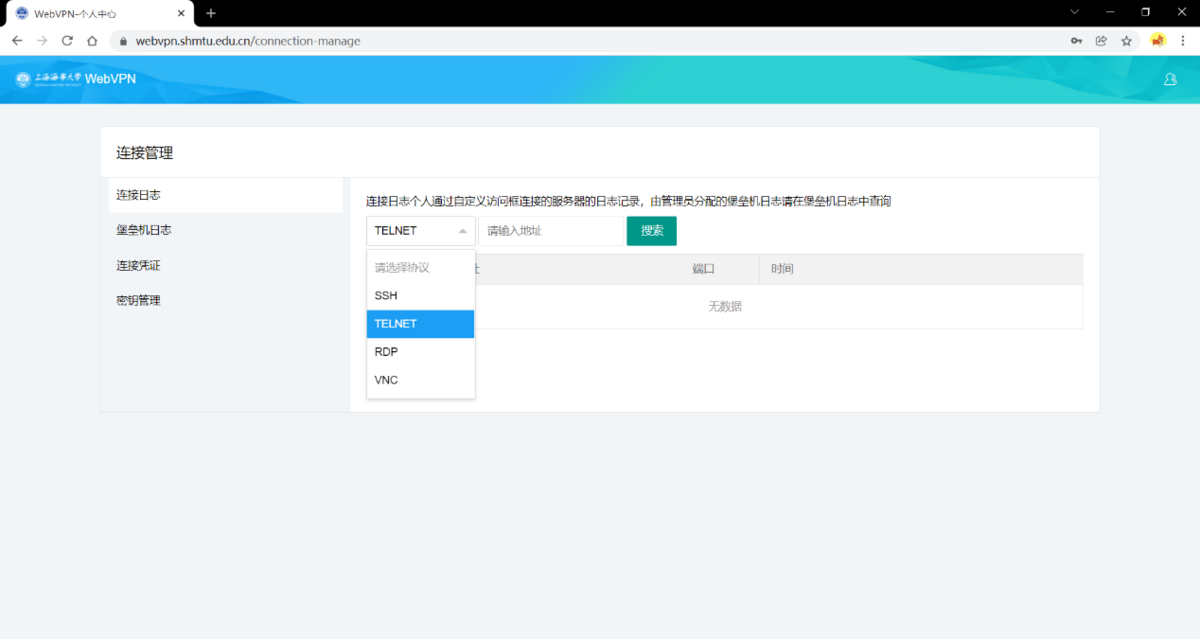Open the browser three-dot menu

(1184, 41)
